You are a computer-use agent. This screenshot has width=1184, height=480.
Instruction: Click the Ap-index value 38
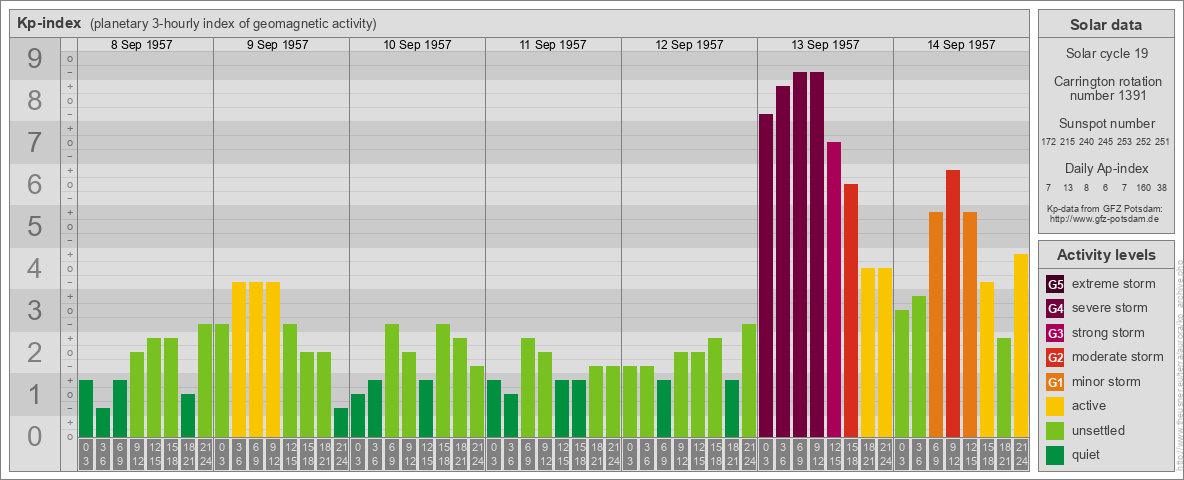pos(1162,187)
